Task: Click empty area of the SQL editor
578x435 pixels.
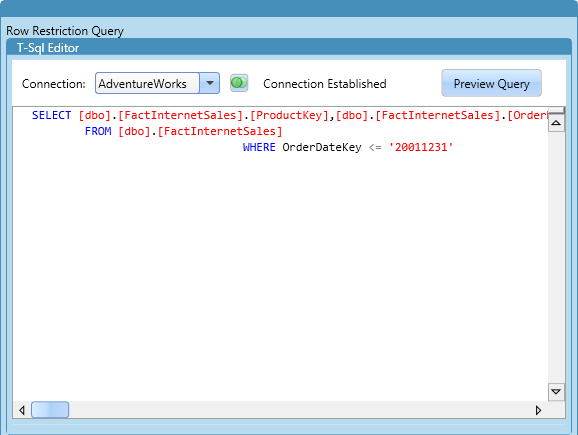Action: [280, 273]
